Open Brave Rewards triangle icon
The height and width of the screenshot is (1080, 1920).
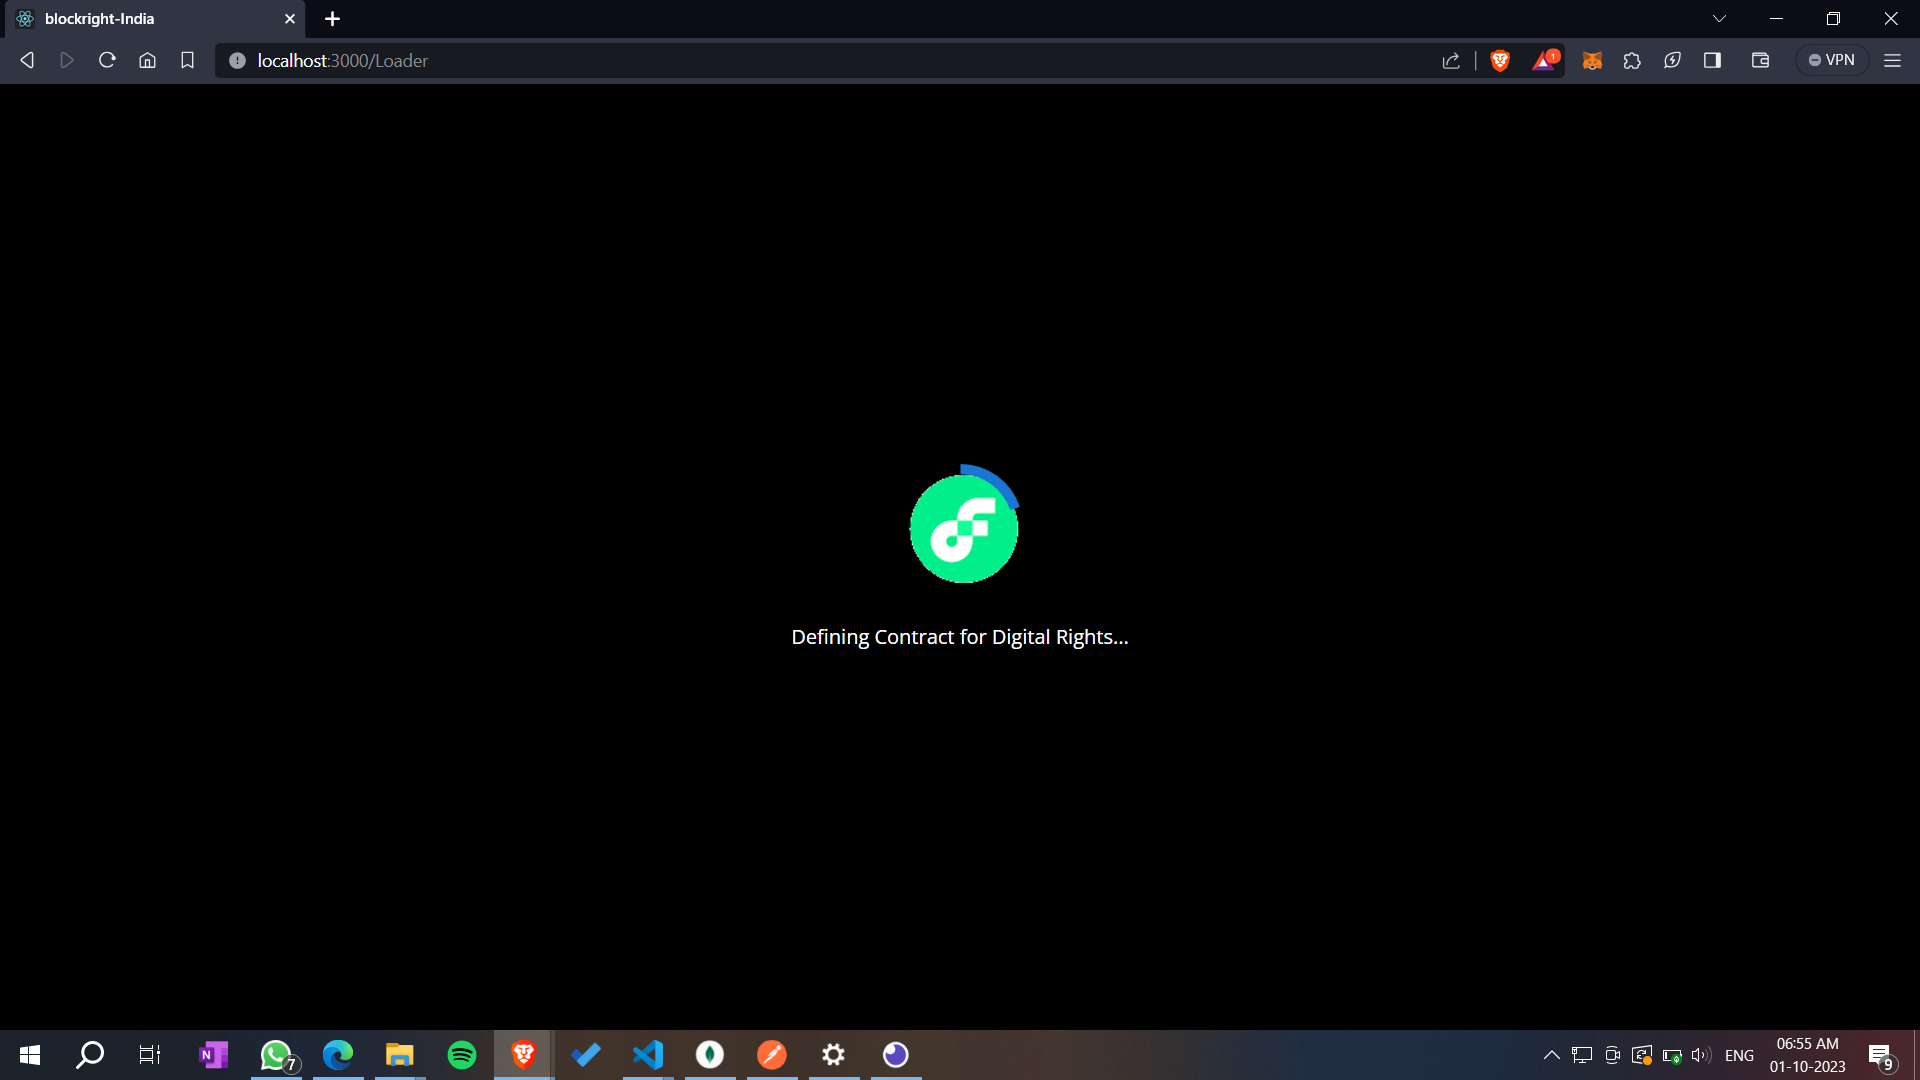click(x=1544, y=61)
